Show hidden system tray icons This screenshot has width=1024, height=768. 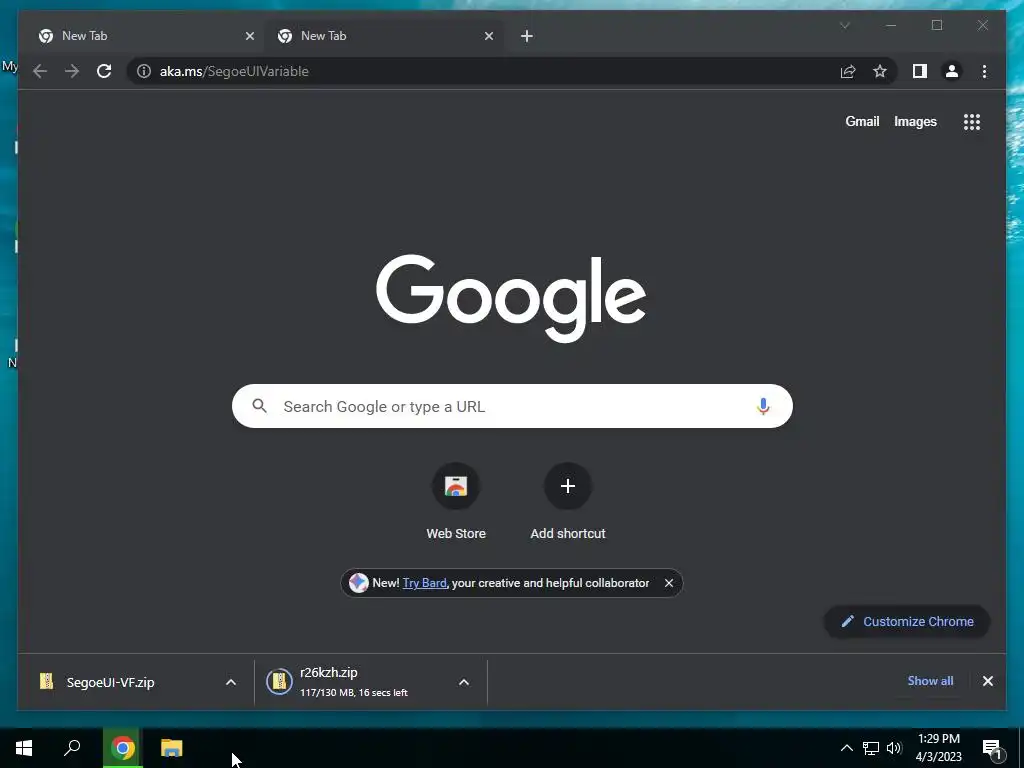pos(846,748)
